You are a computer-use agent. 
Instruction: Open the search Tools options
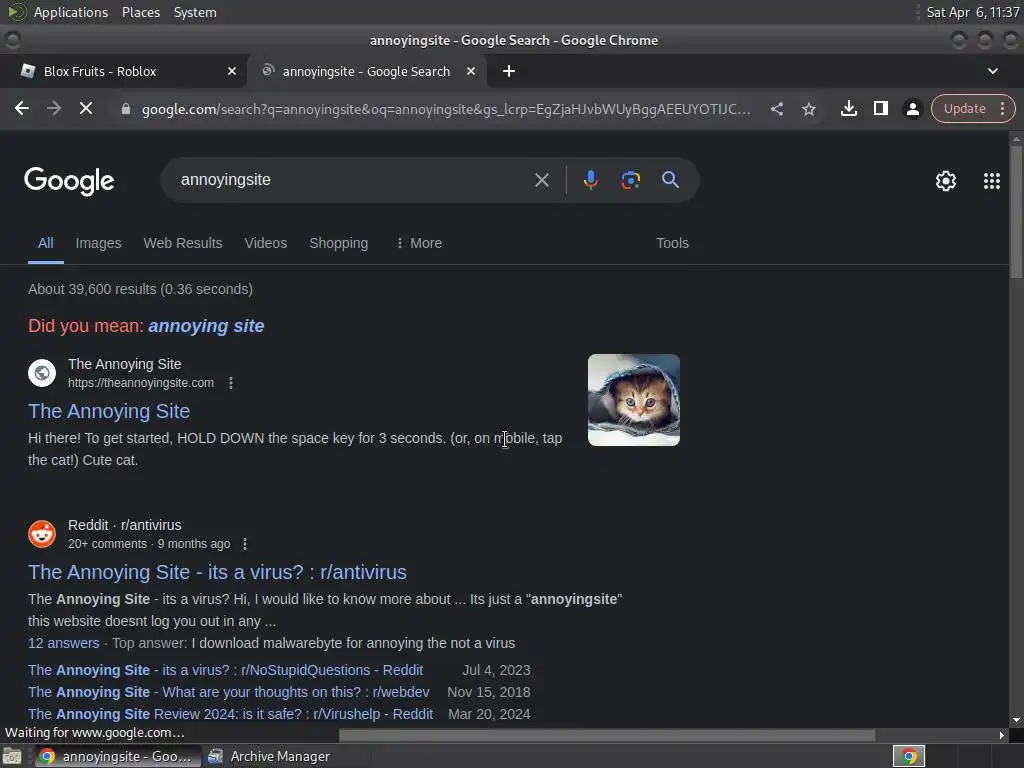(x=672, y=243)
